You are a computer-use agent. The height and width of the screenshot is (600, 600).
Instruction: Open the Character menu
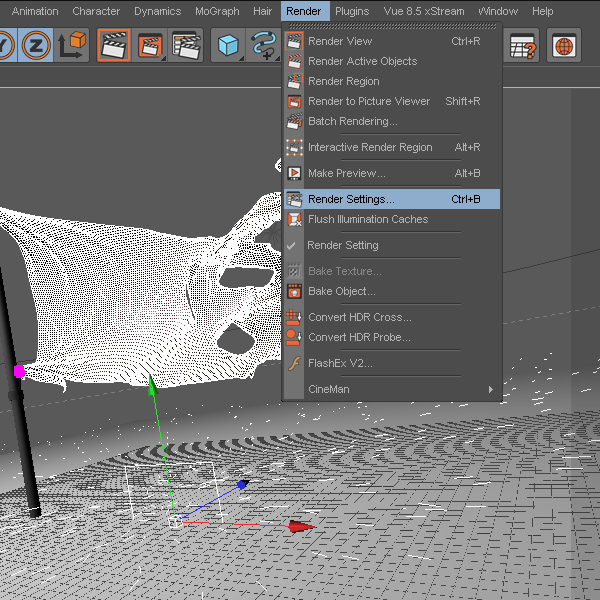(96, 11)
